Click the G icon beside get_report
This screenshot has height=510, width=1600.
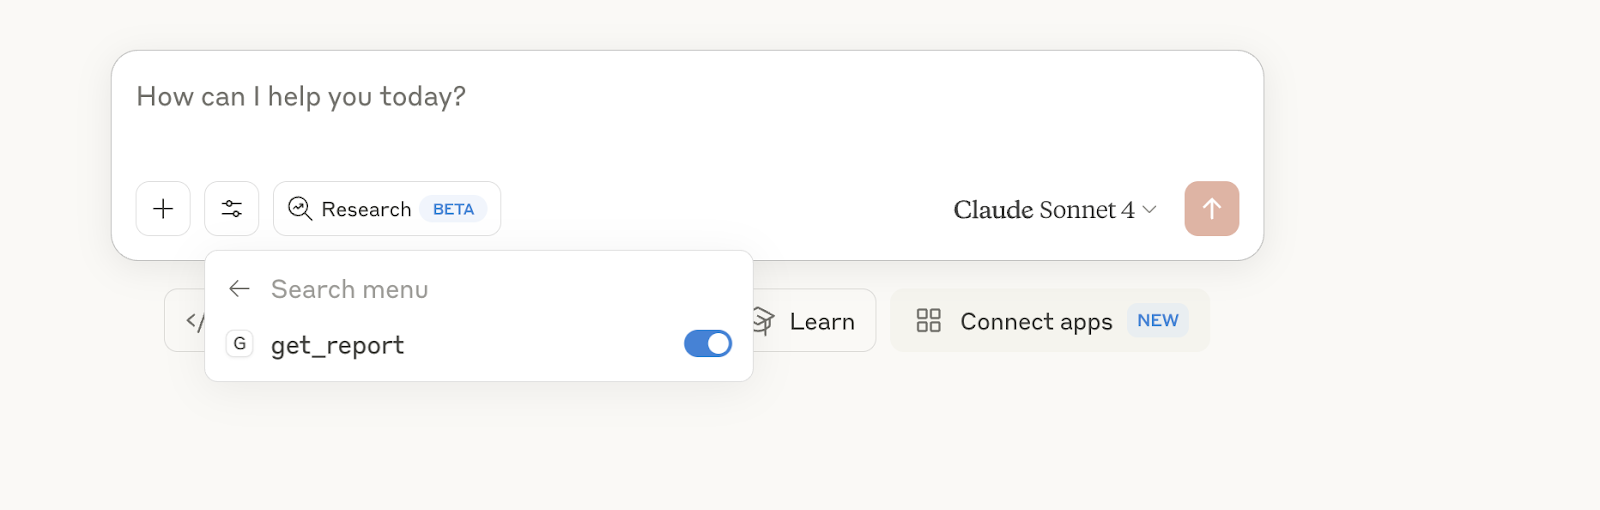[240, 344]
